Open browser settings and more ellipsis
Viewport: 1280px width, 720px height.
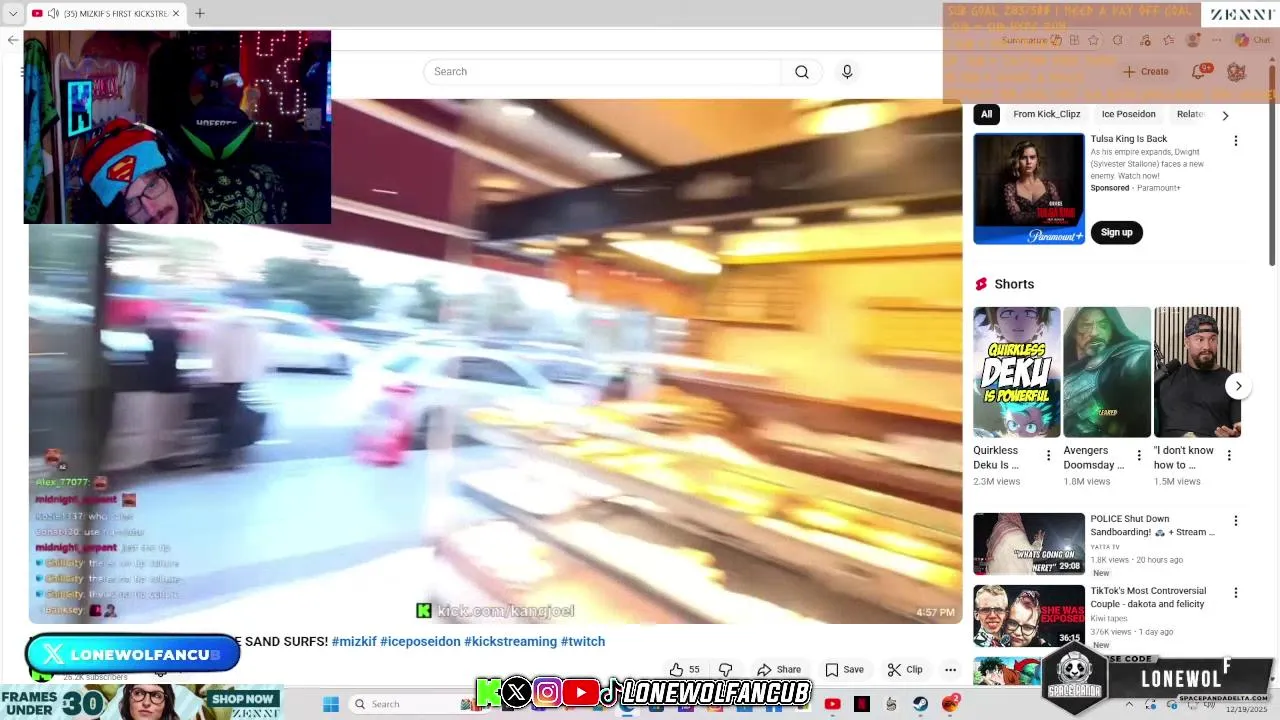coord(1216,40)
